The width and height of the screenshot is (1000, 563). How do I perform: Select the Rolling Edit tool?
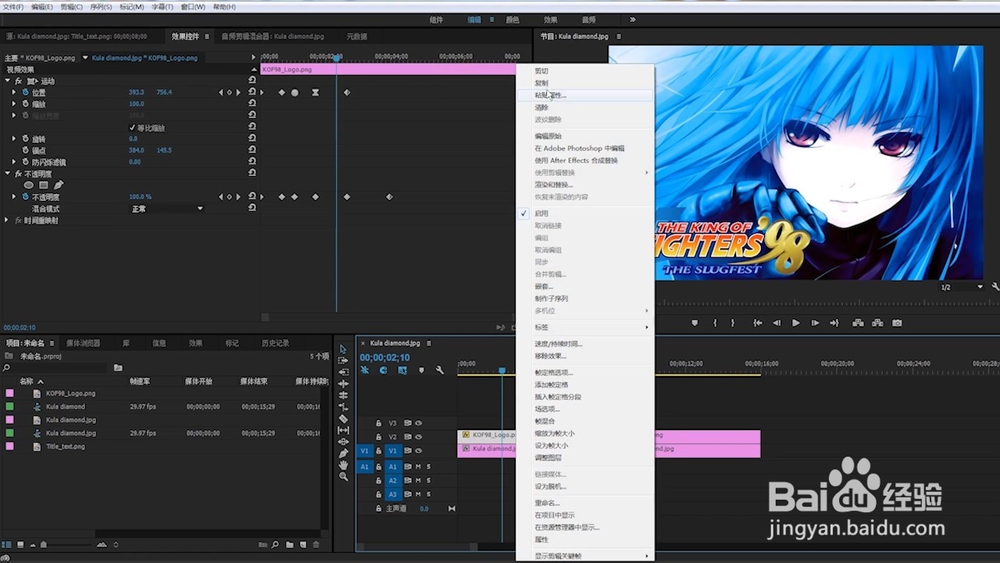pyautogui.click(x=343, y=384)
